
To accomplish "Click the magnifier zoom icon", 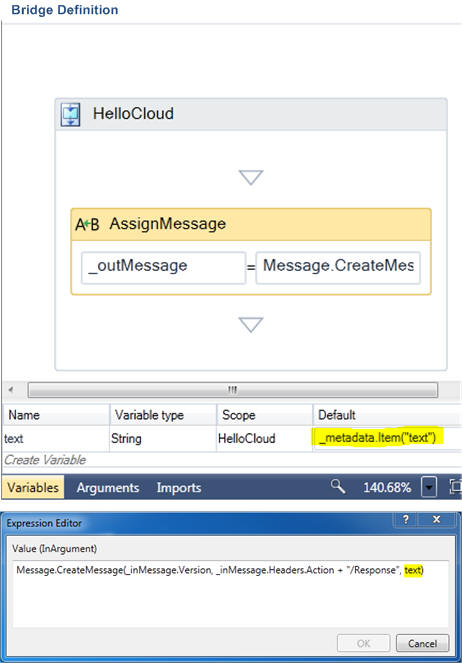I will click(x=338, y=487).
